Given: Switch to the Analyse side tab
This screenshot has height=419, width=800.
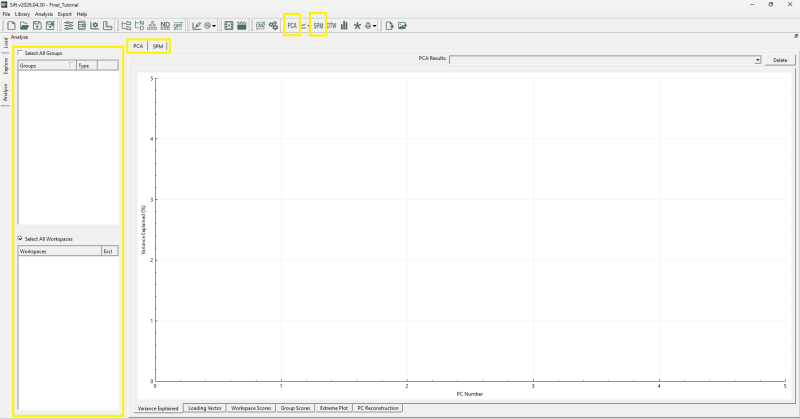Looking at the screenshot, I should [6, 93].
